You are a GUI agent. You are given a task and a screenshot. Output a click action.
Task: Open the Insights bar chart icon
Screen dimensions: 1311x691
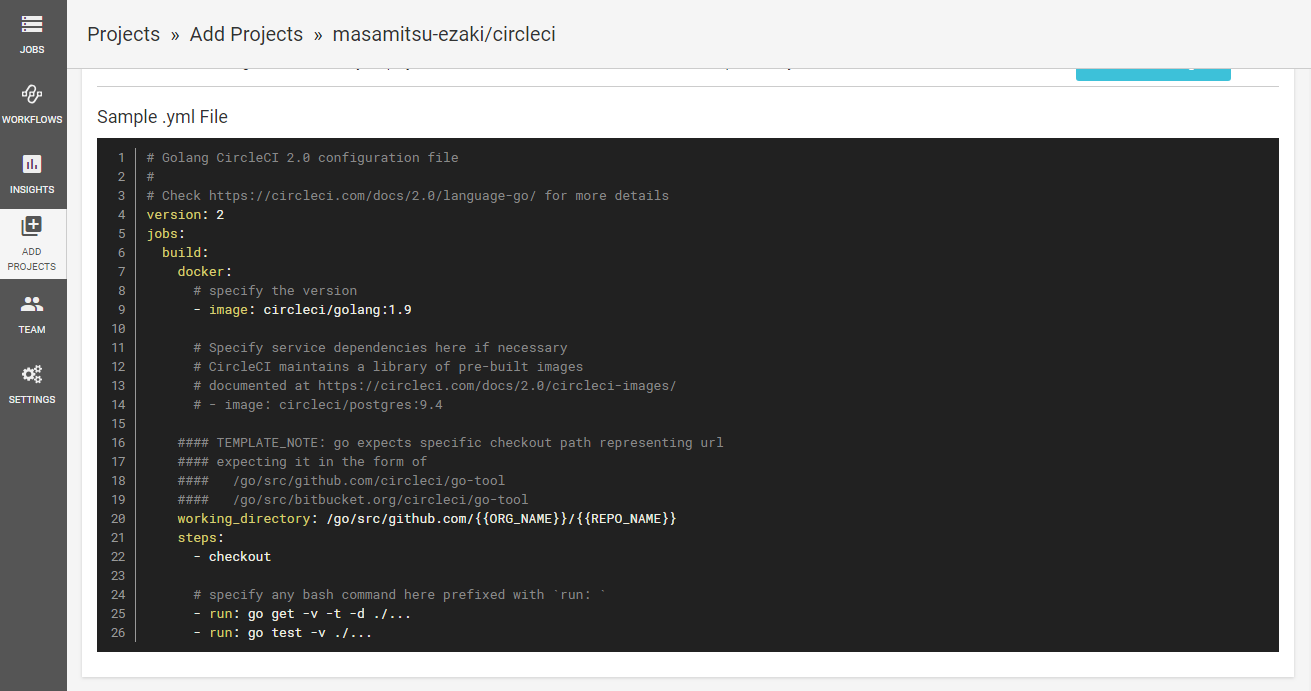tap(32, 164)
